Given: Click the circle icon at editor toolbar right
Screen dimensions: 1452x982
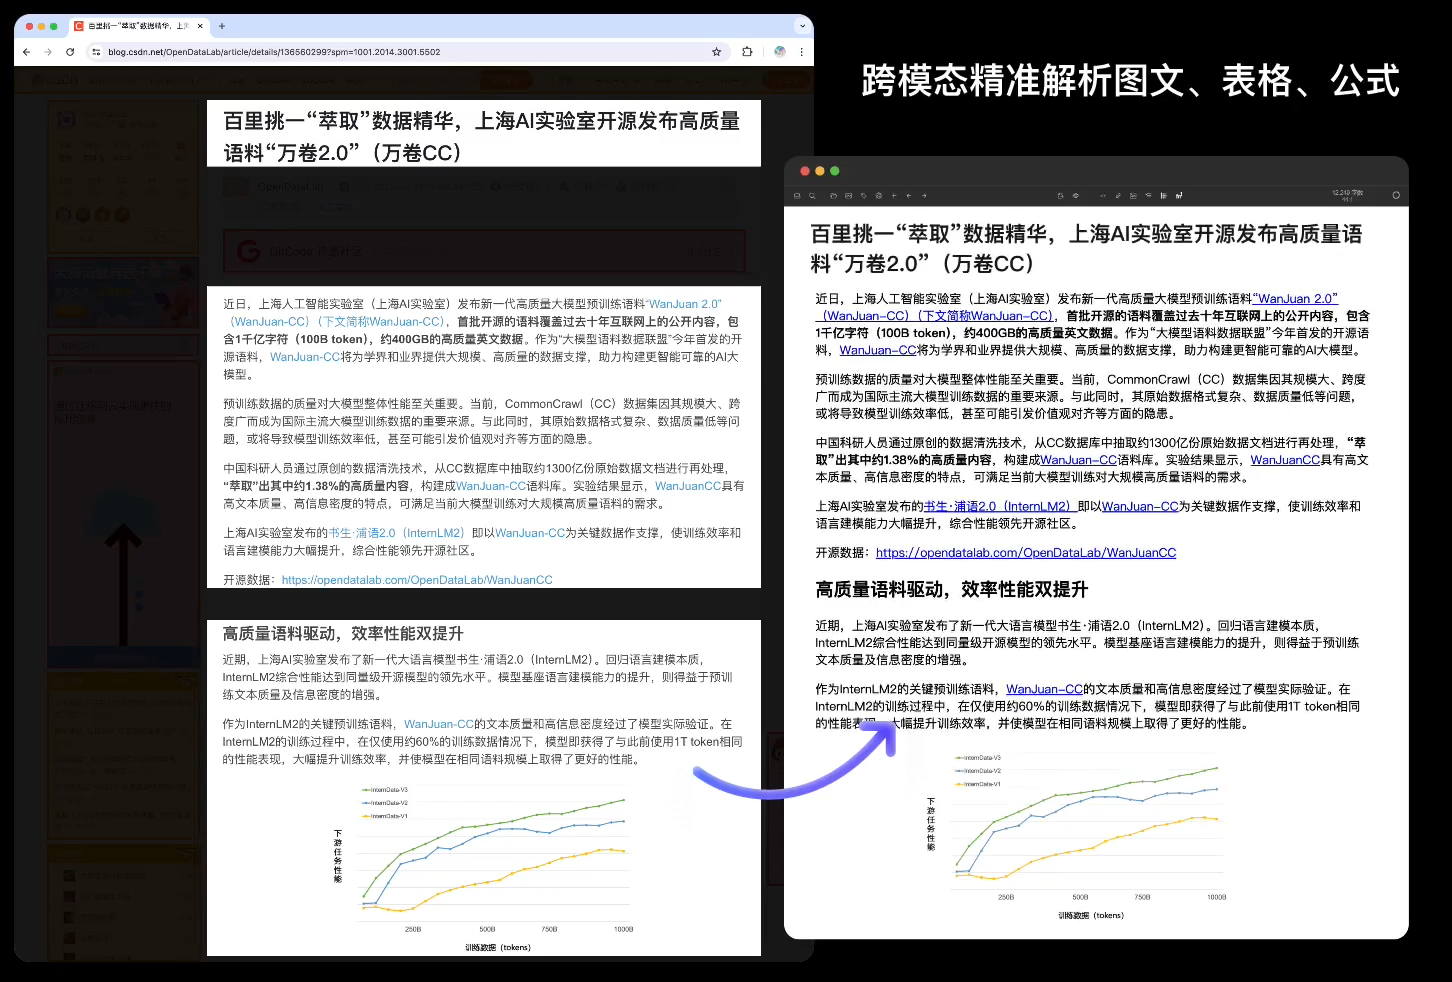Looking at the screenshot, I should pos(1396,195).
